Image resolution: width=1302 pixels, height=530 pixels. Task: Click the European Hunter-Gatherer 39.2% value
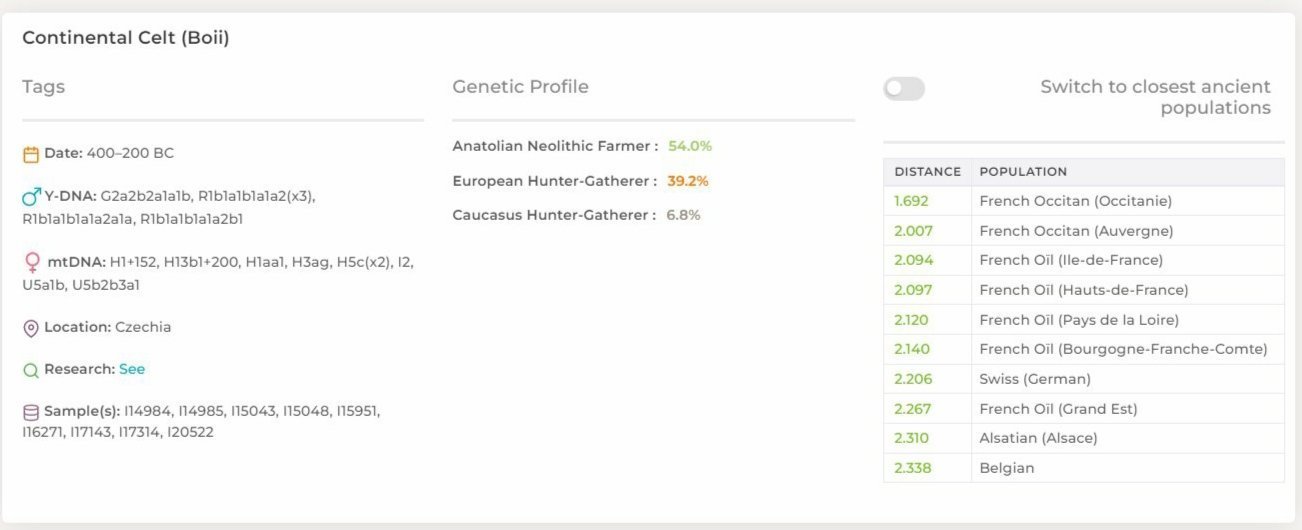(688, 181)
